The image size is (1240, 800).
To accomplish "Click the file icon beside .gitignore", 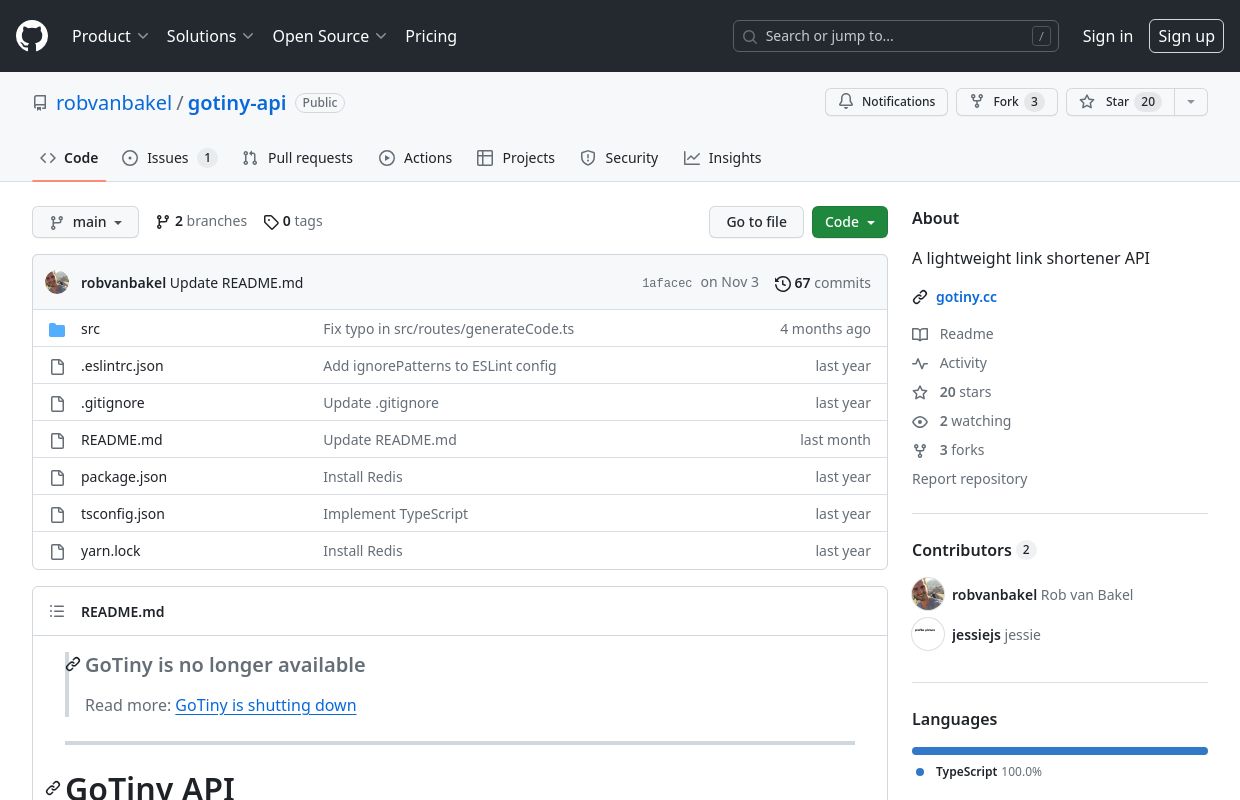I will [x=57, y=403].
